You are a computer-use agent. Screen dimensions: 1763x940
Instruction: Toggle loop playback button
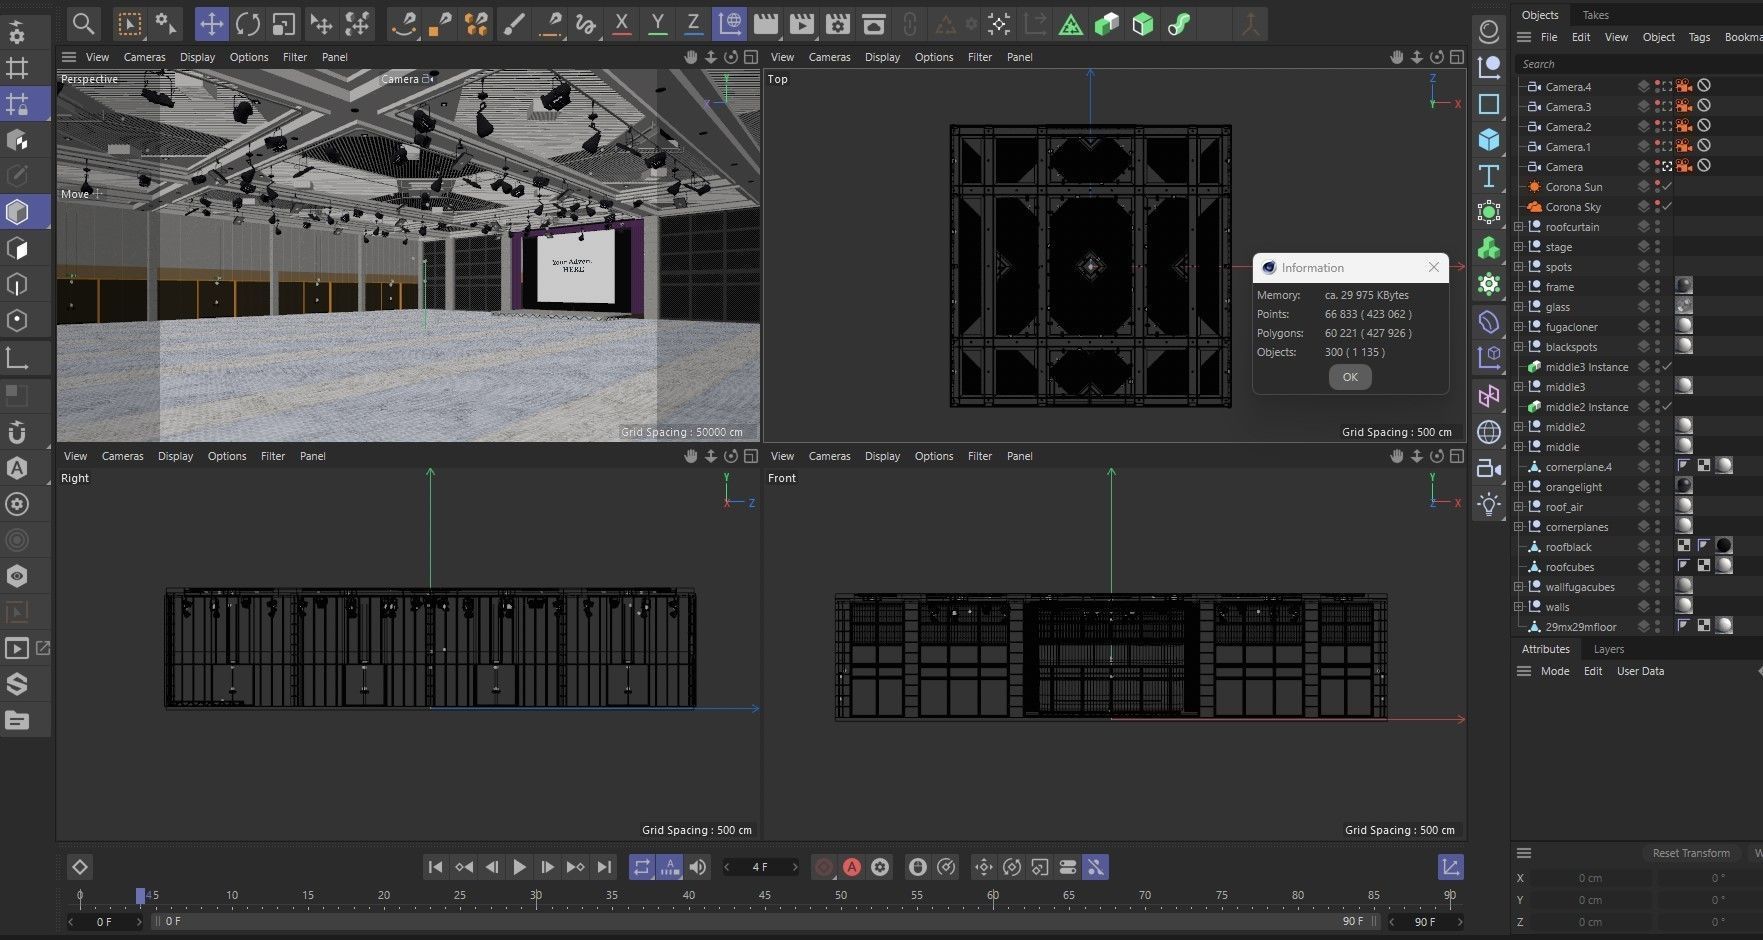point(642,867)
